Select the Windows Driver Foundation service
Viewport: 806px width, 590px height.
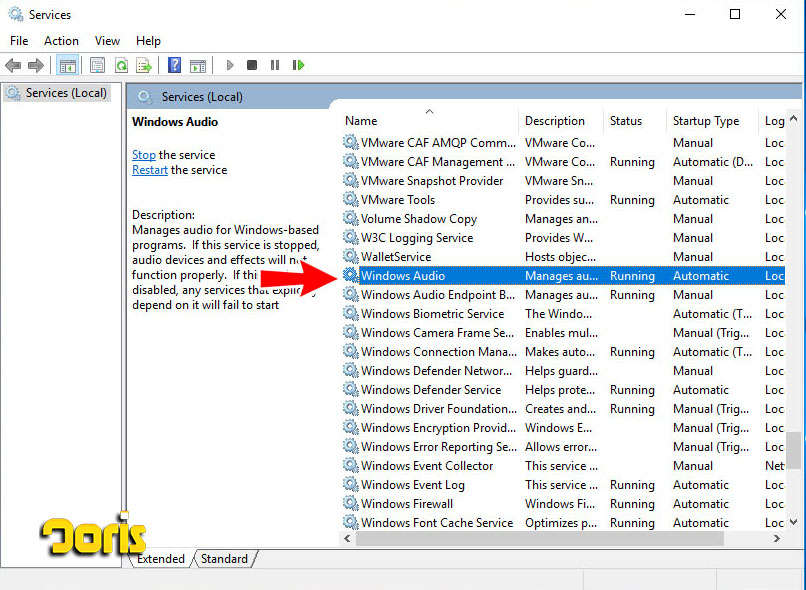point(563,409)
